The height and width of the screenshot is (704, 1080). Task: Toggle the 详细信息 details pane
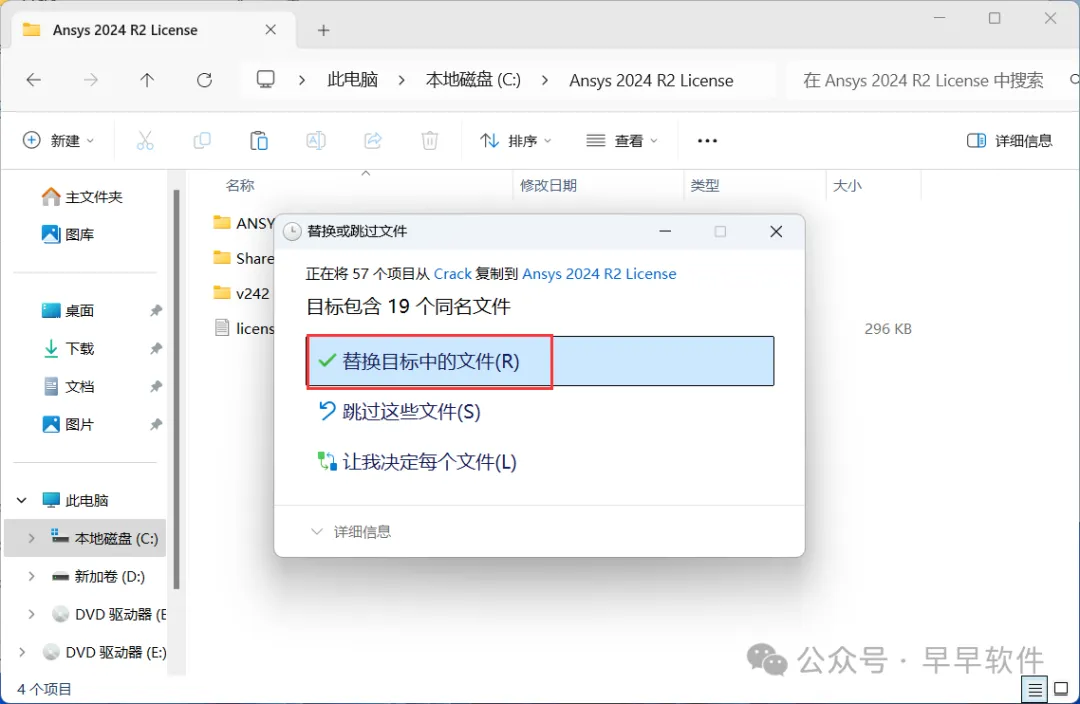click(x=1010, y=141)
